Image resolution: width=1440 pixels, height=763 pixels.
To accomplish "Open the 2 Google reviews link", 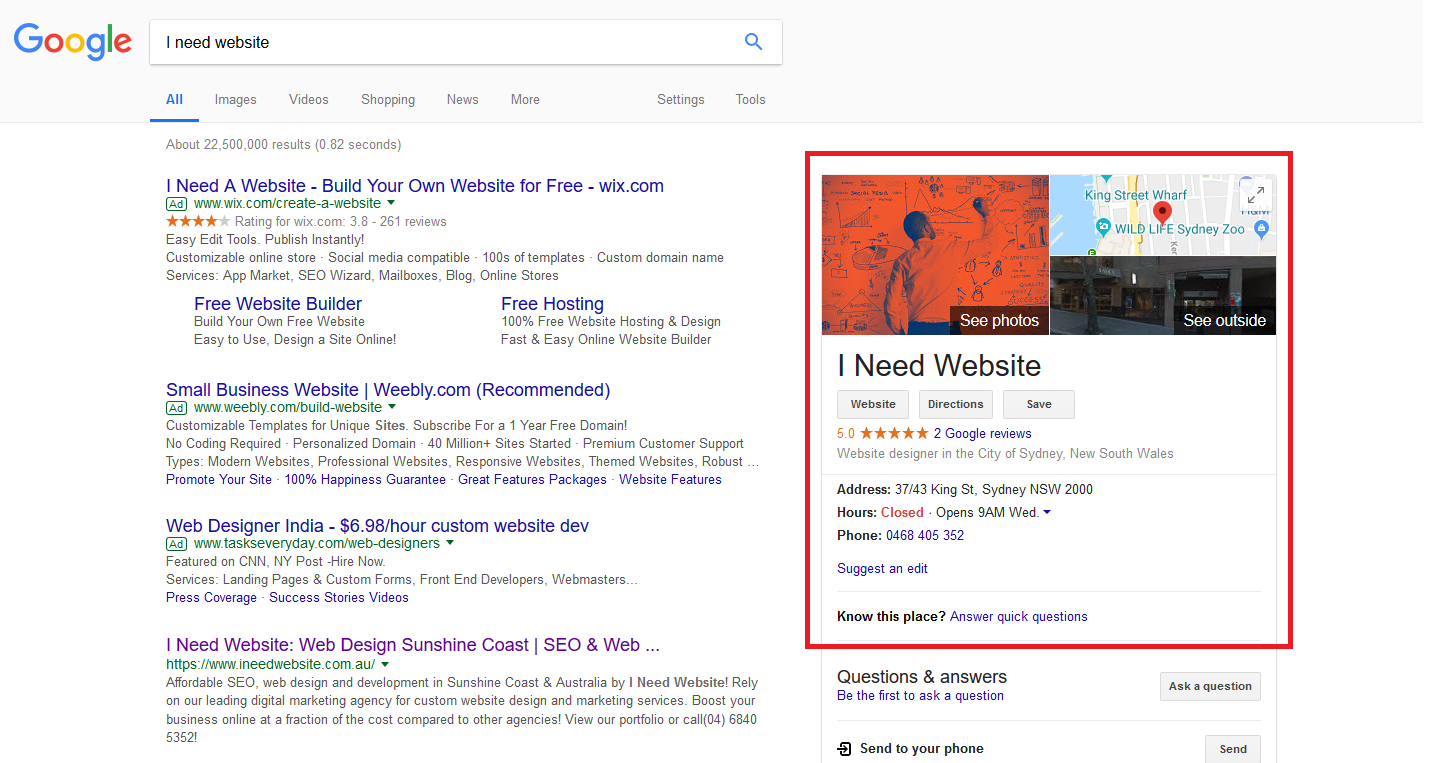I will (982, 434).
